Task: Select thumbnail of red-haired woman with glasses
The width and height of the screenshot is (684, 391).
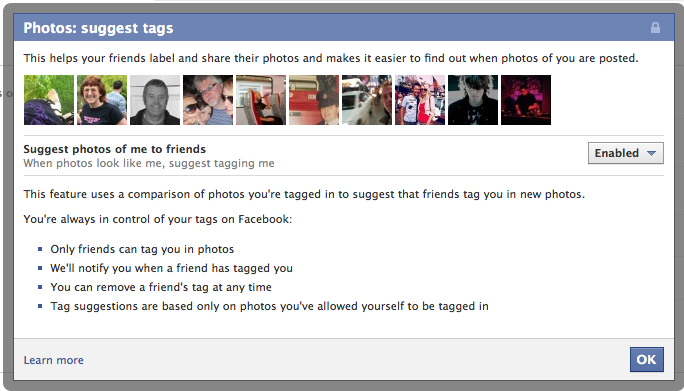Action: coord(102,100)
